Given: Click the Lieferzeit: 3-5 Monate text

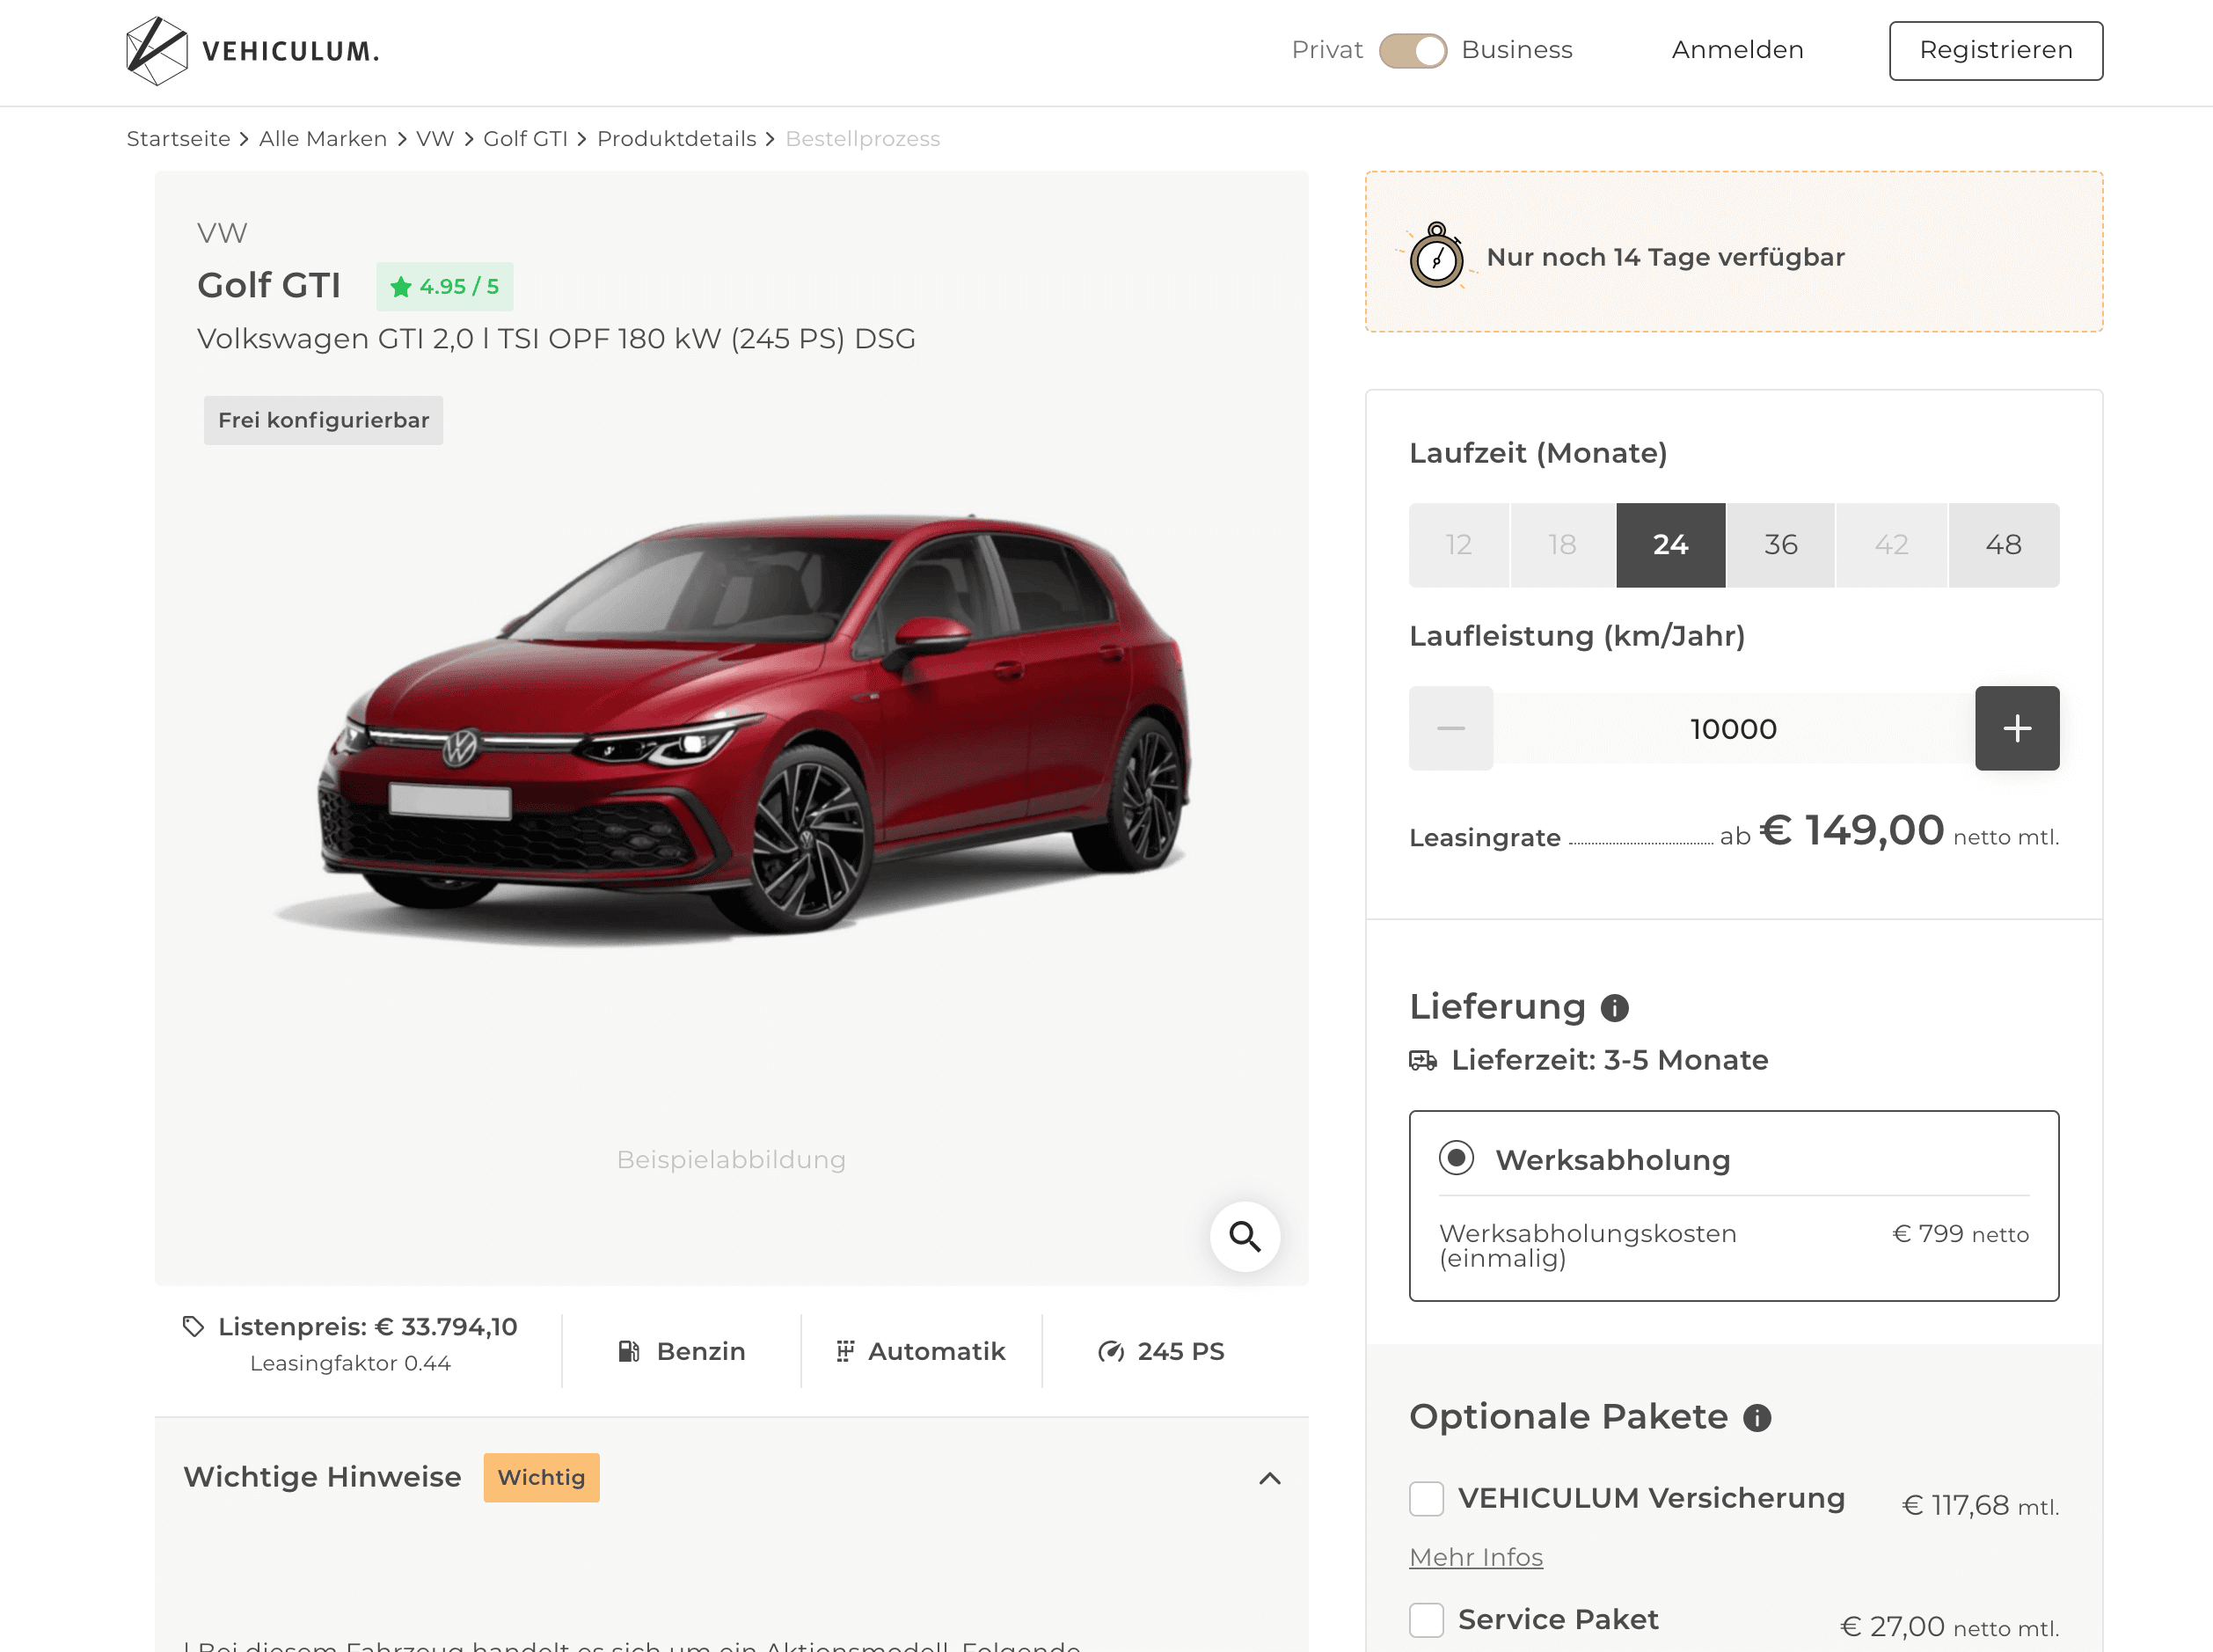Looking at the screenshot, I should point(1609,1060).
